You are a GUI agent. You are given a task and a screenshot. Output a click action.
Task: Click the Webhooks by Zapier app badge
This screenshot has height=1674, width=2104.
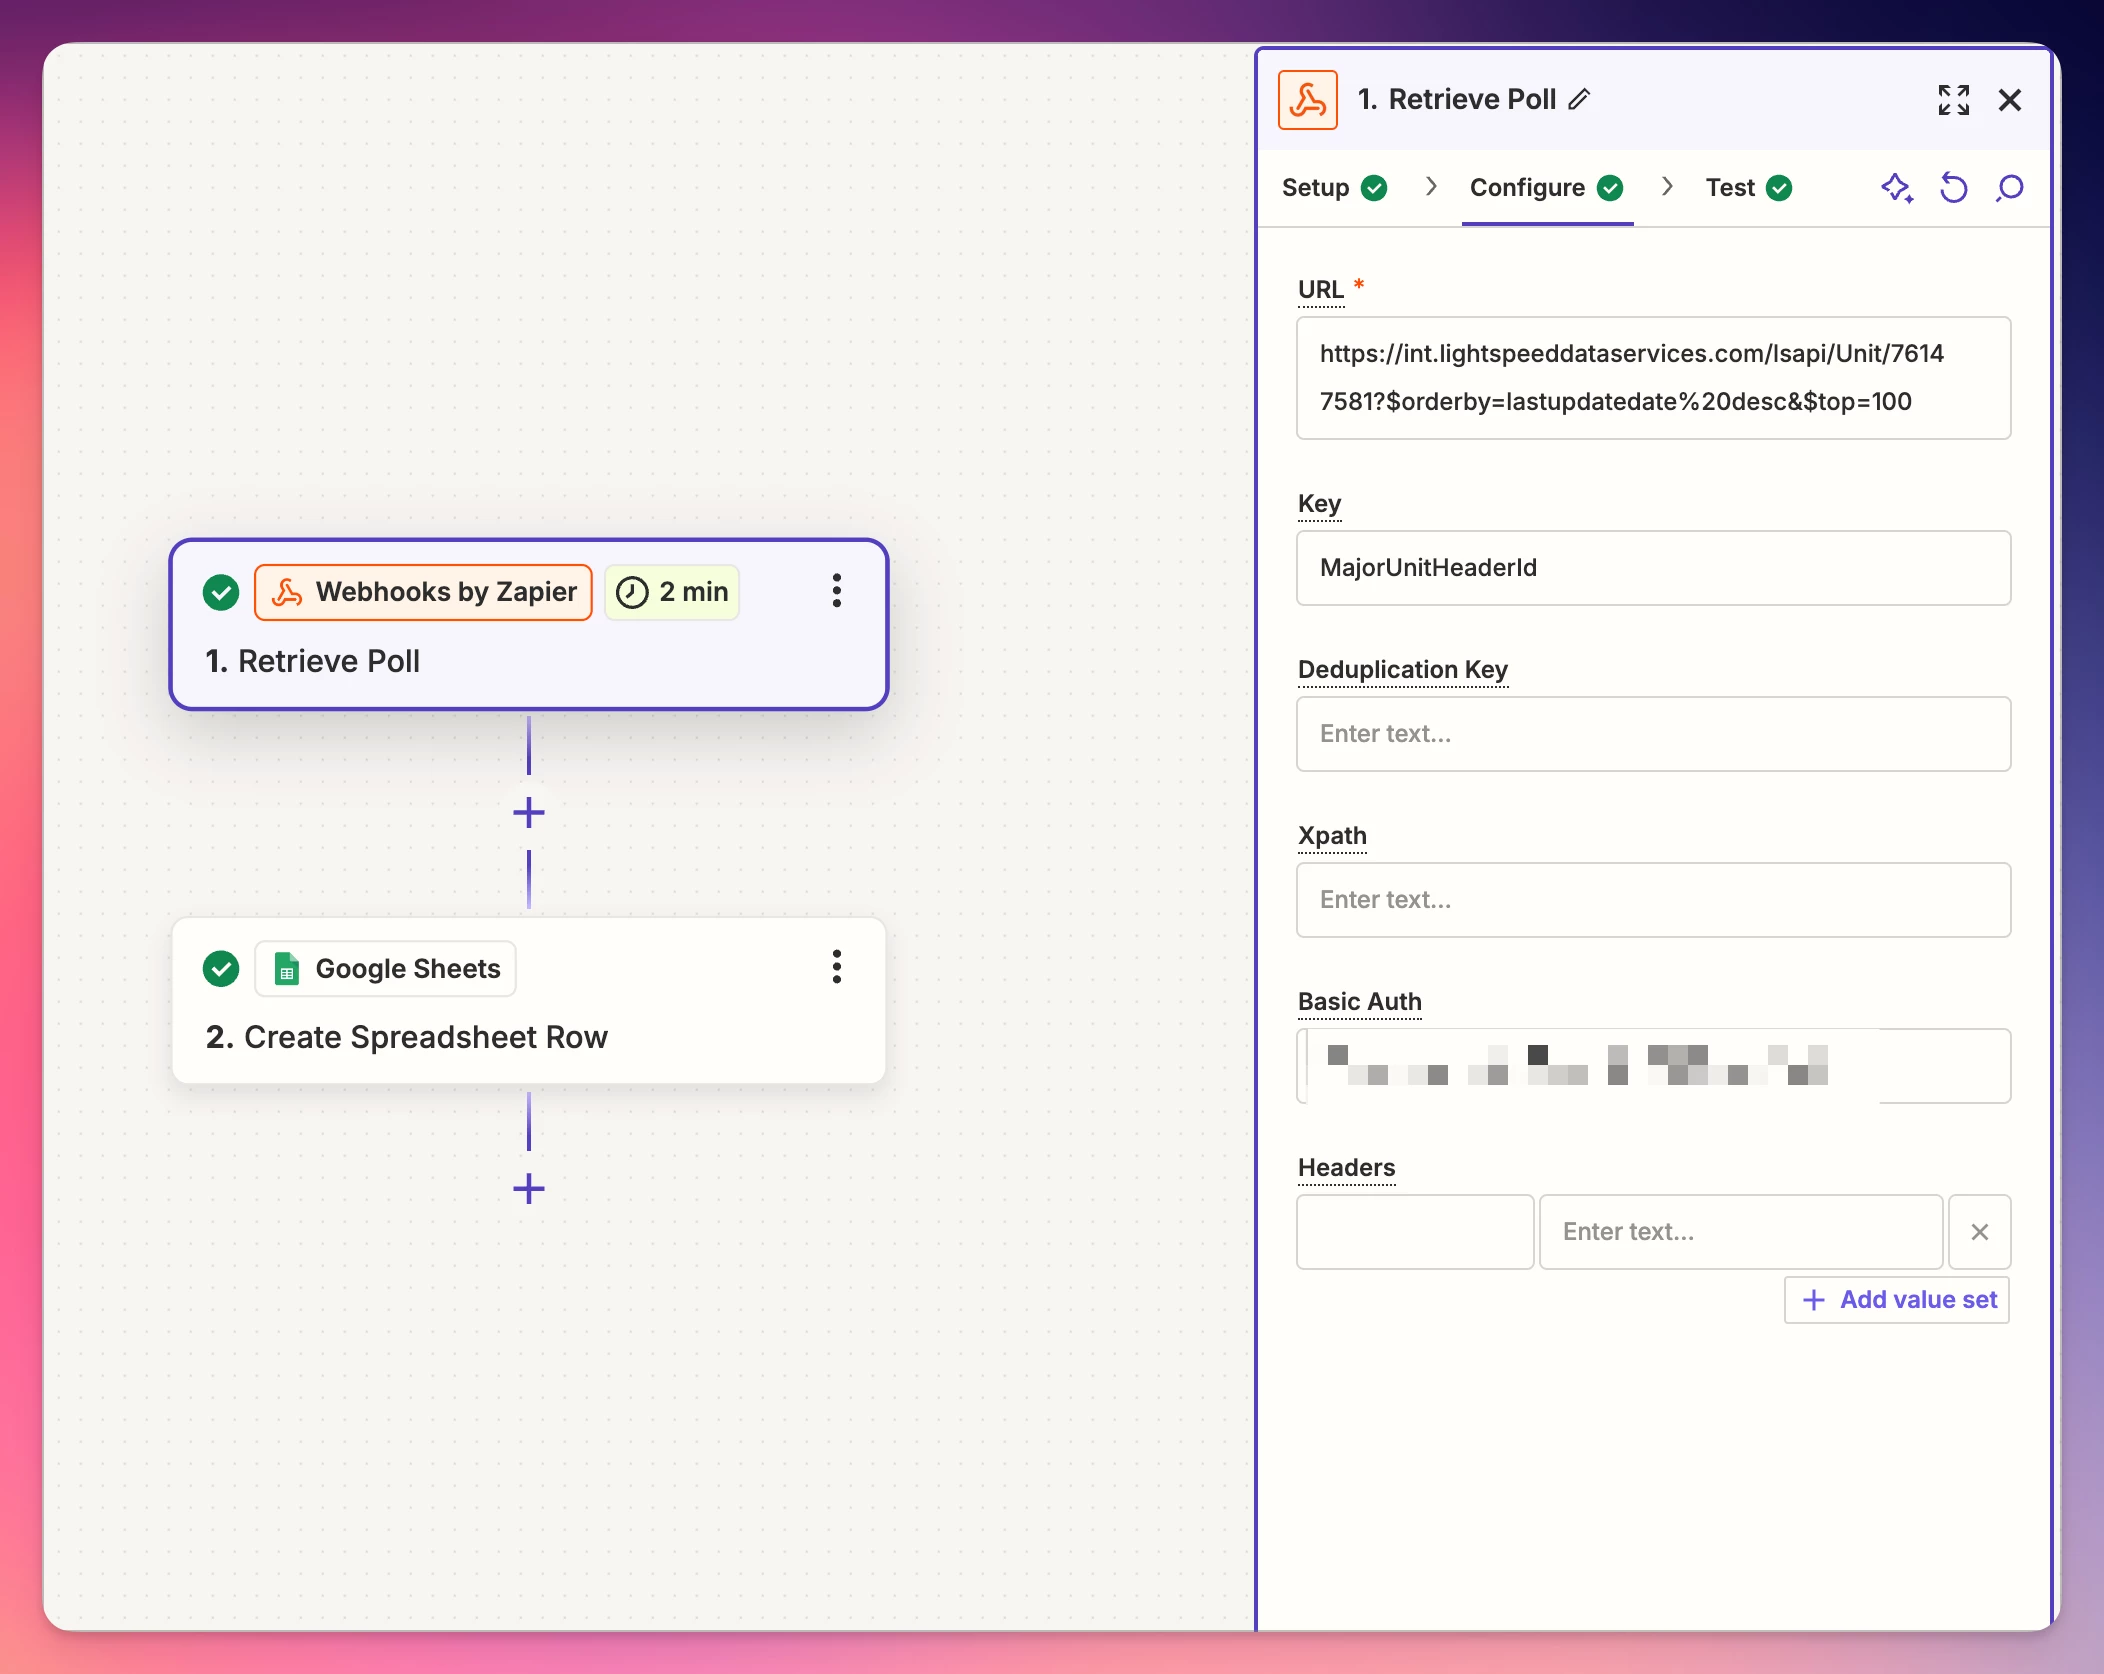click(424, 592)
